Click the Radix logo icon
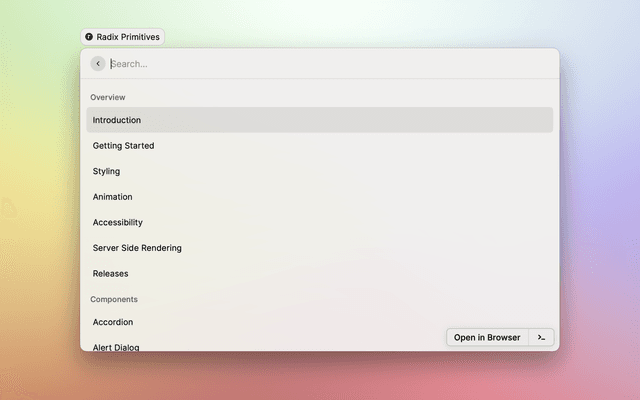The image size is (640, 400). pos(90,37)
